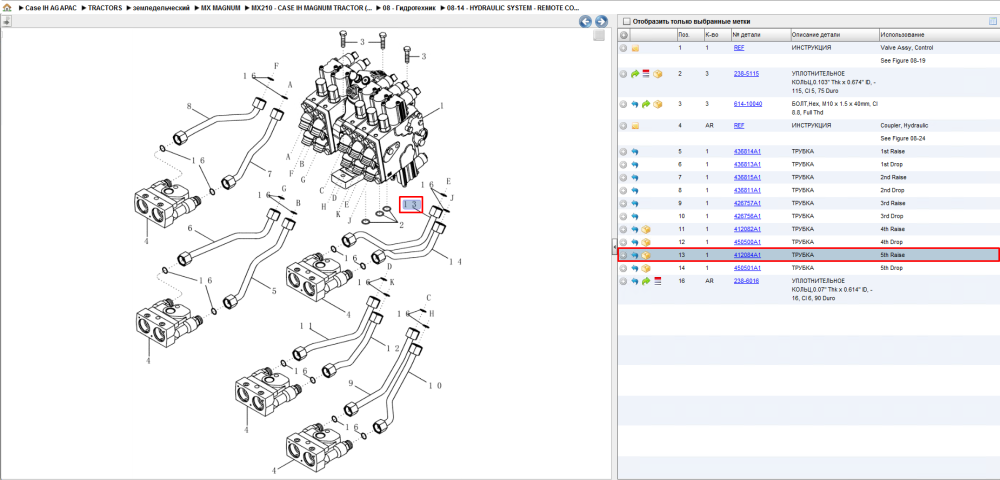Click 'Использование' column header

[x=938, y=35]
